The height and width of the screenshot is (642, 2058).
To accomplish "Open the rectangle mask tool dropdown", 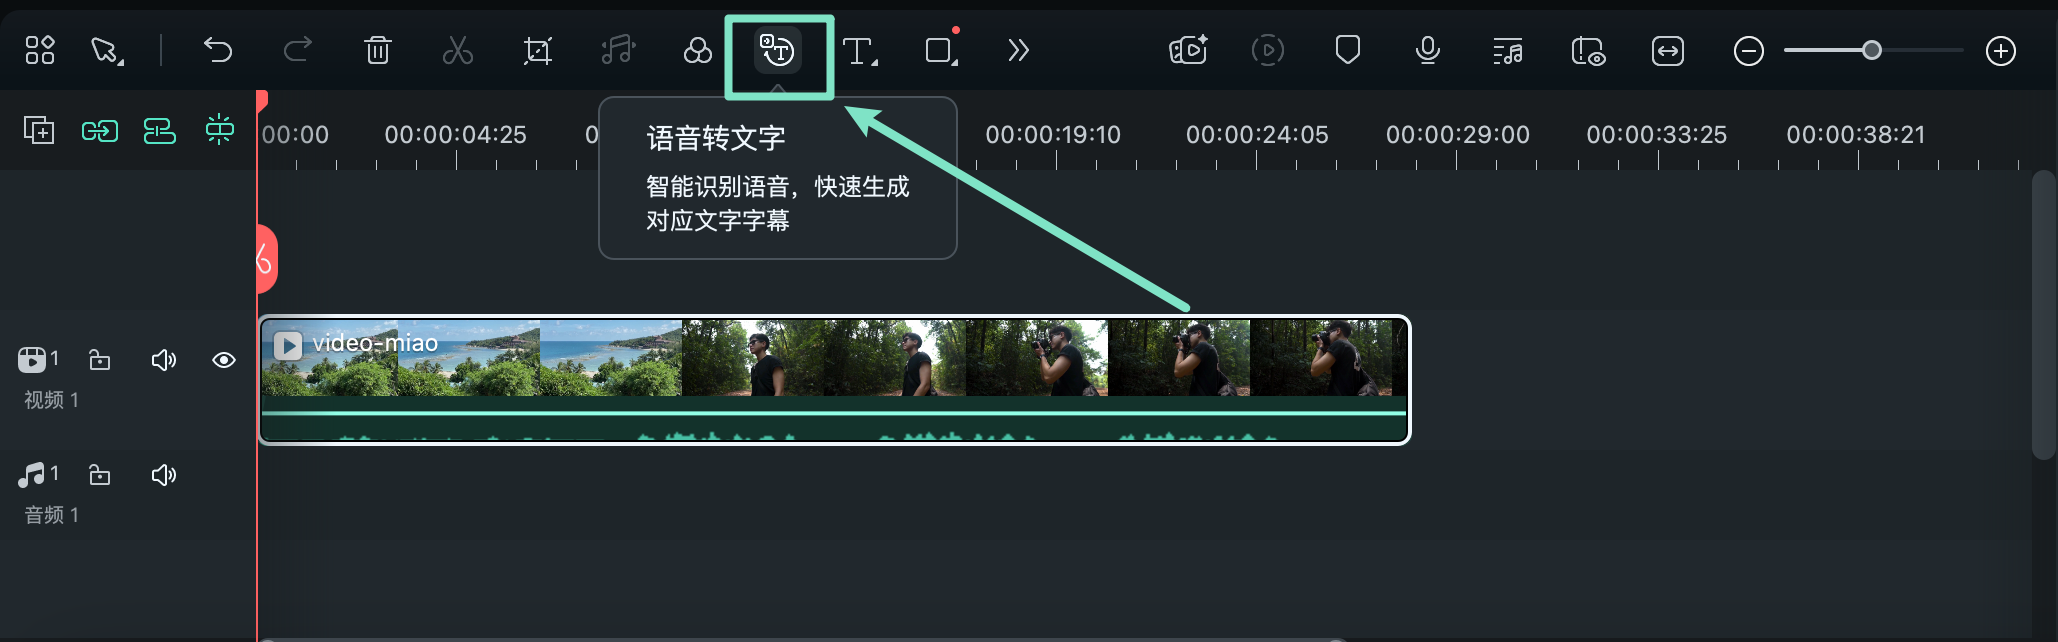I will coord(941,50).
